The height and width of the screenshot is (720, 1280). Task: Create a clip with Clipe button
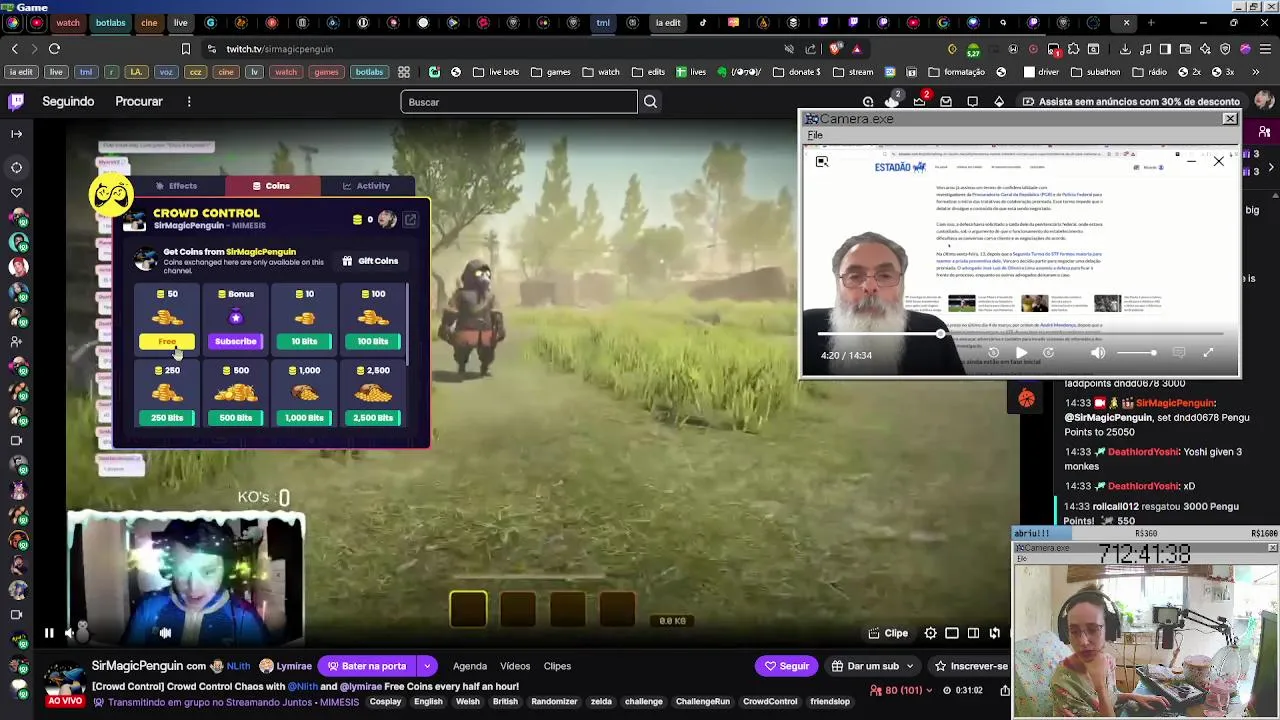pos(888,633)
